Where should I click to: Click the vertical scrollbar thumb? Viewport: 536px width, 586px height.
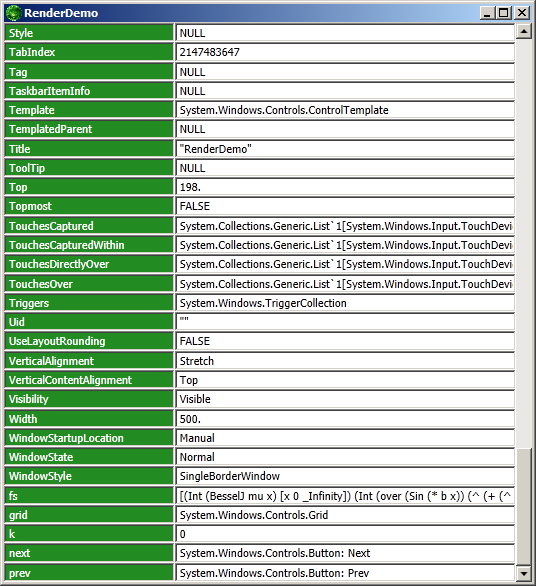524,507
